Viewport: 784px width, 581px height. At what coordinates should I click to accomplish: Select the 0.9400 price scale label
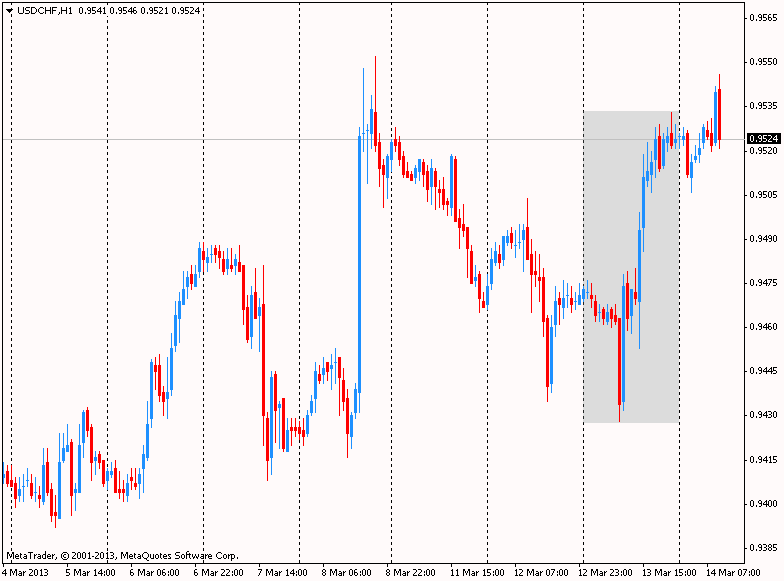tap(764, 504)
